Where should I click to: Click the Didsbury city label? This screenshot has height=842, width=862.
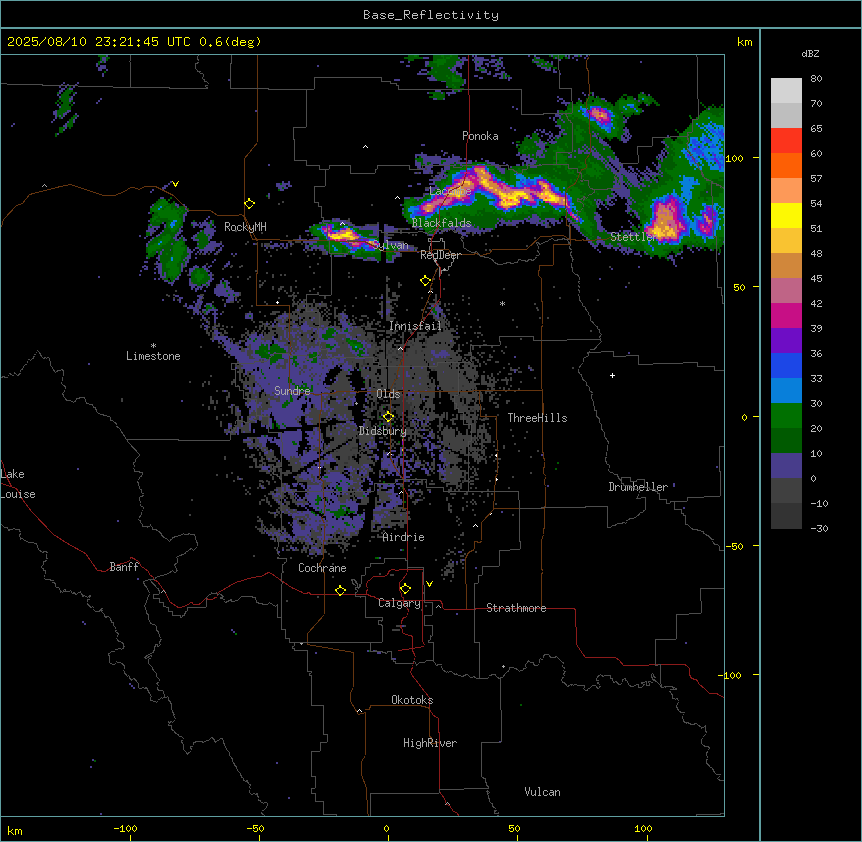coord(383,431)
